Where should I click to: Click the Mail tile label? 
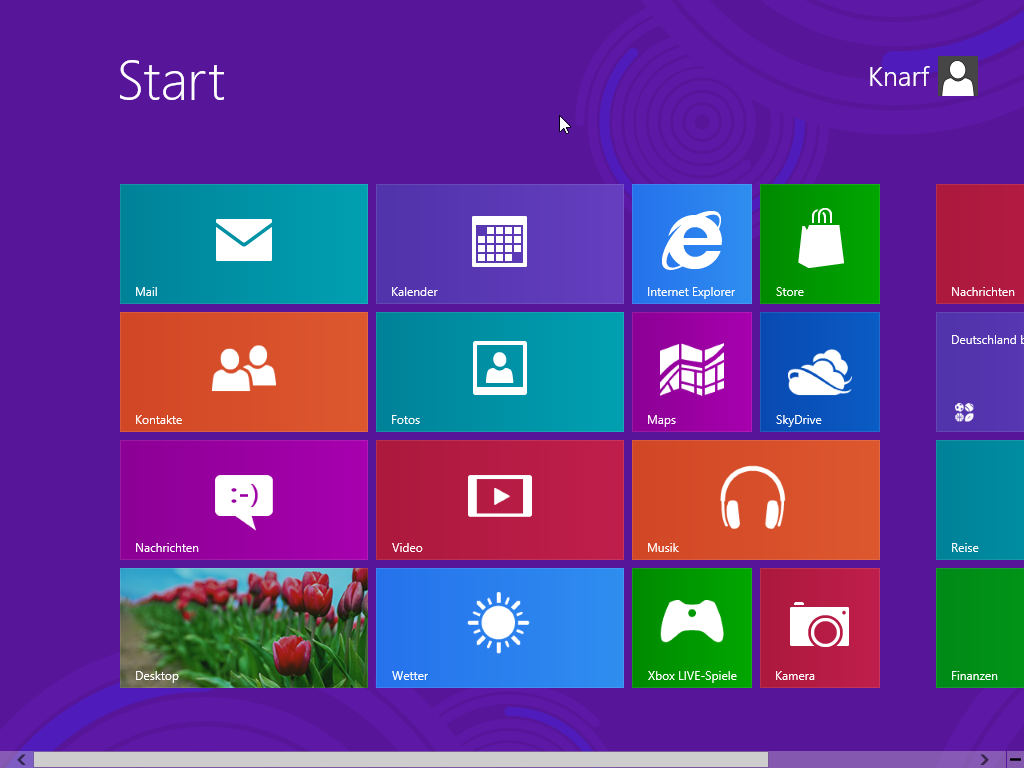146,292
